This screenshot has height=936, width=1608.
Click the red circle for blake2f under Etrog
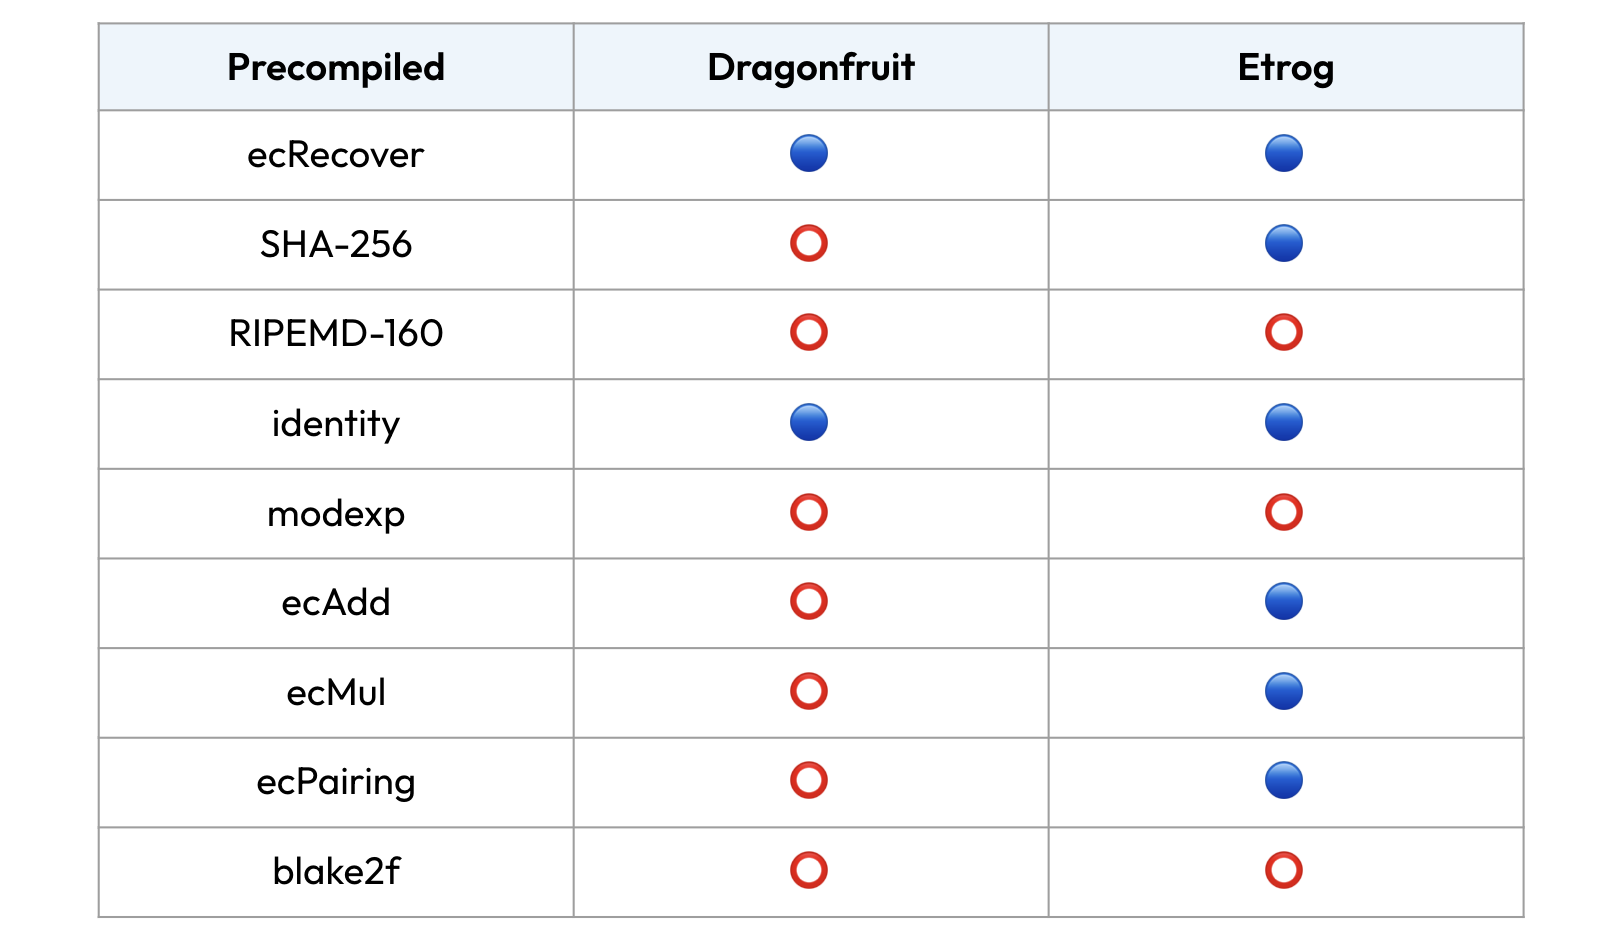pos(1284,870)
